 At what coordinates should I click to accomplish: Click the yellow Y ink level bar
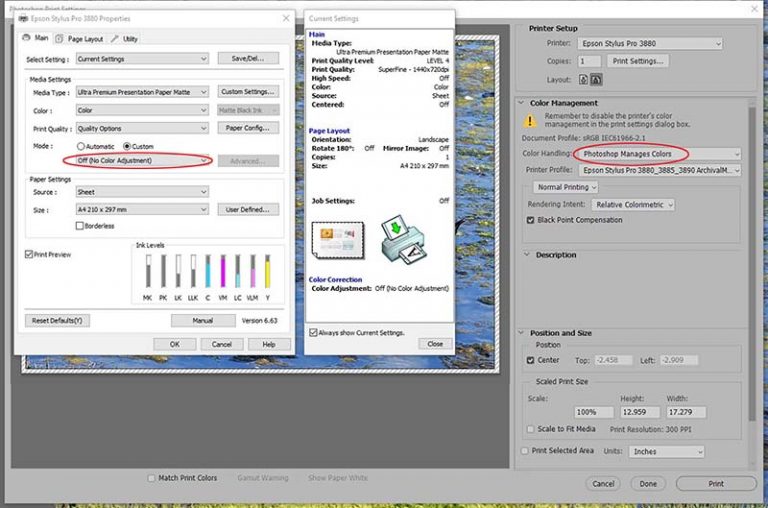267,271
